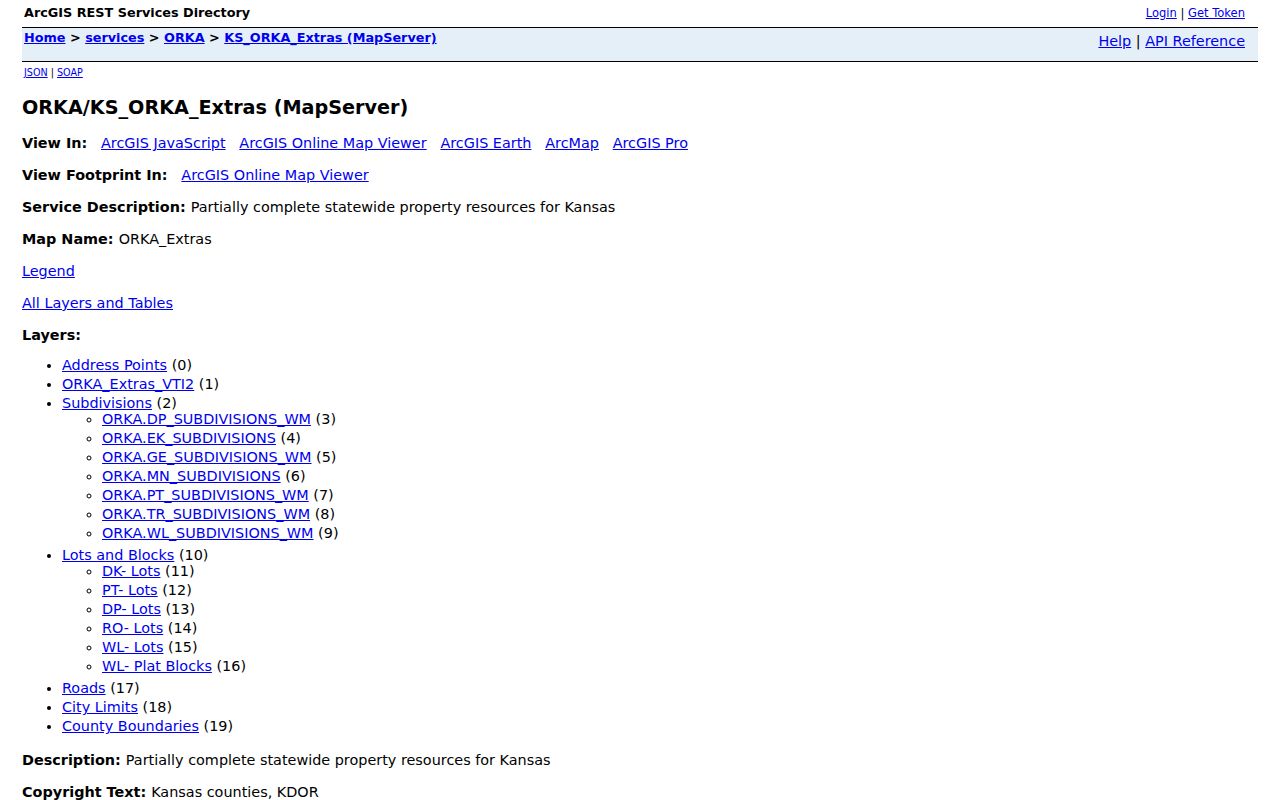View the JSON format link

coord(36,72)
